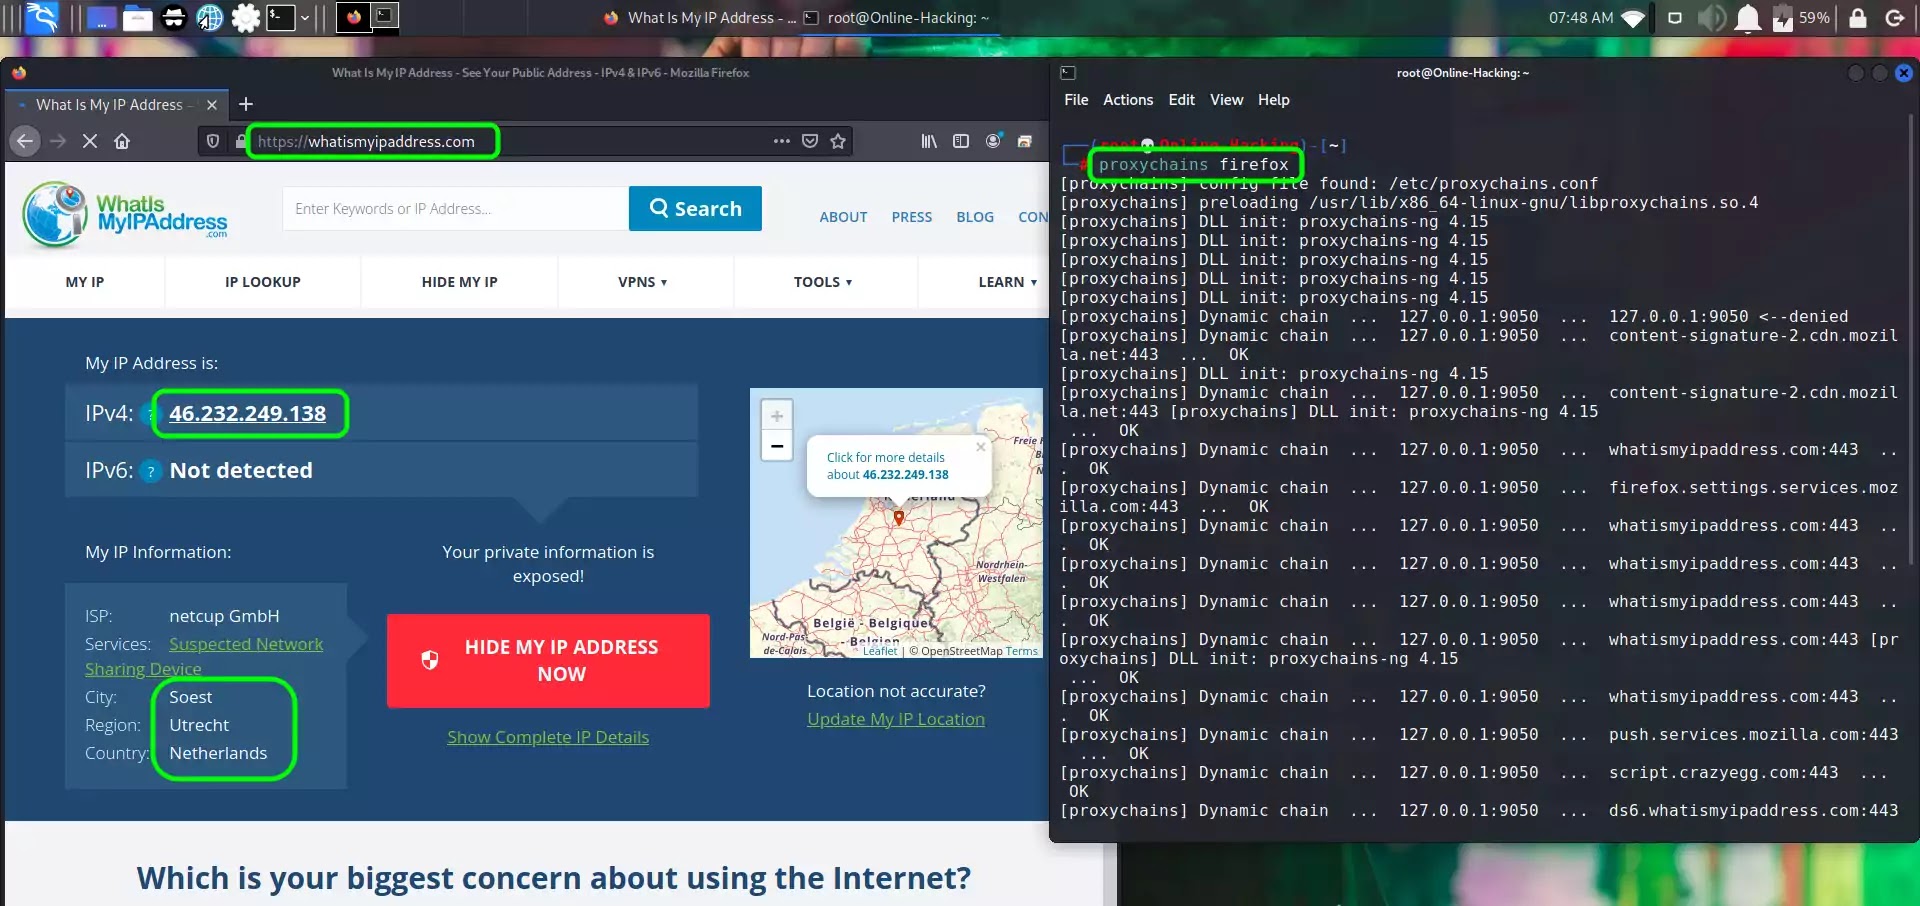
Task: Open the Update My IP Location link
Action: [896, 719]
